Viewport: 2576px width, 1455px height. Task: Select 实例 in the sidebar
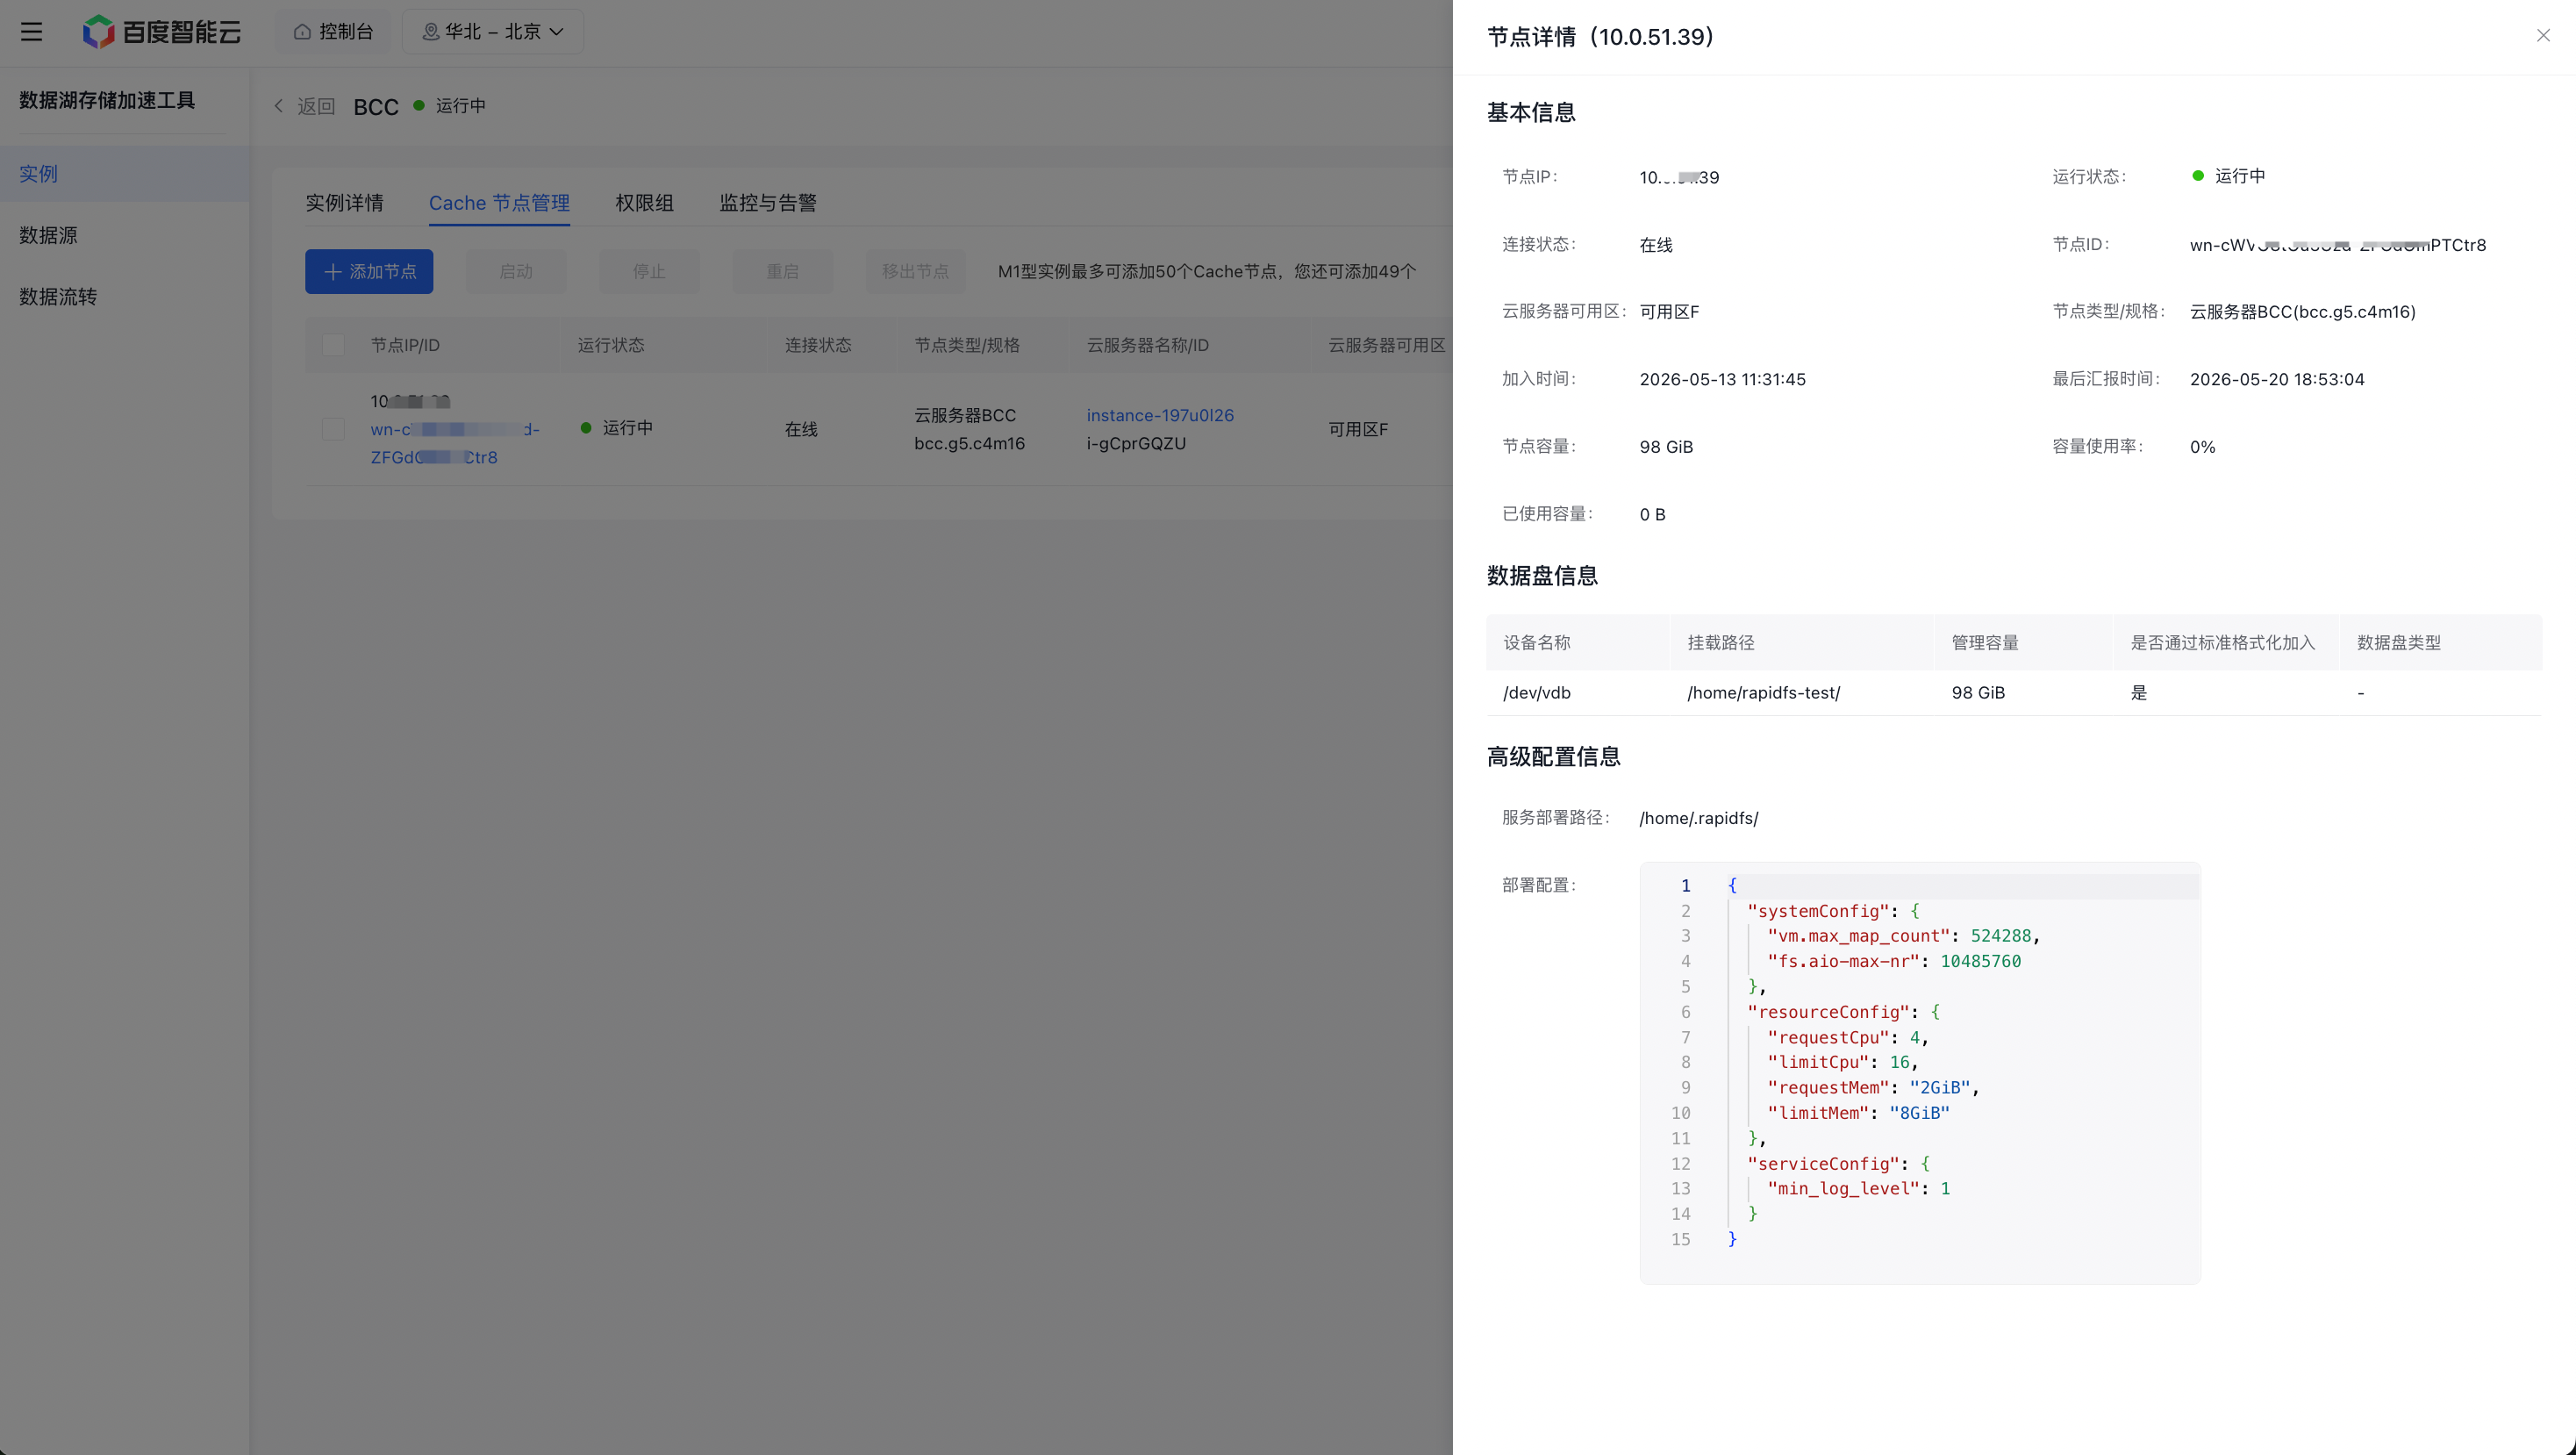(124, 174)
